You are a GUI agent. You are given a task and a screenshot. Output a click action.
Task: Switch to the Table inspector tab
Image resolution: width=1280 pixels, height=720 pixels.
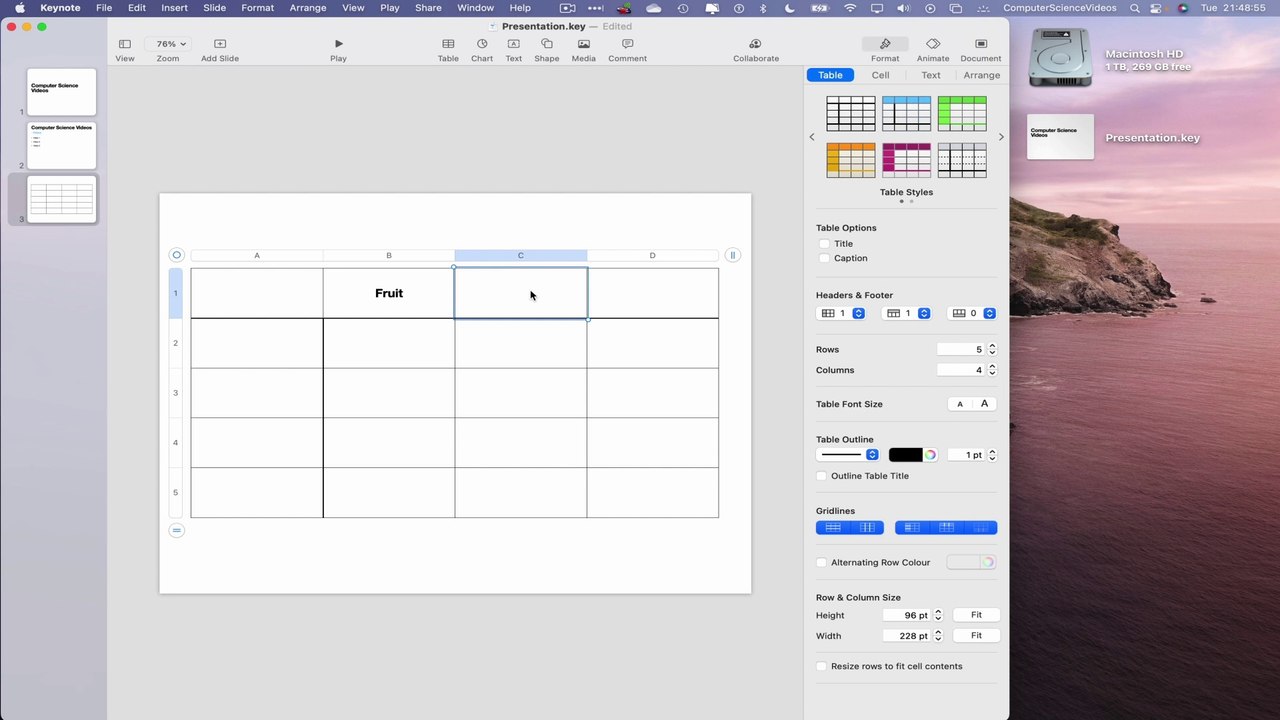coord(830,75)
